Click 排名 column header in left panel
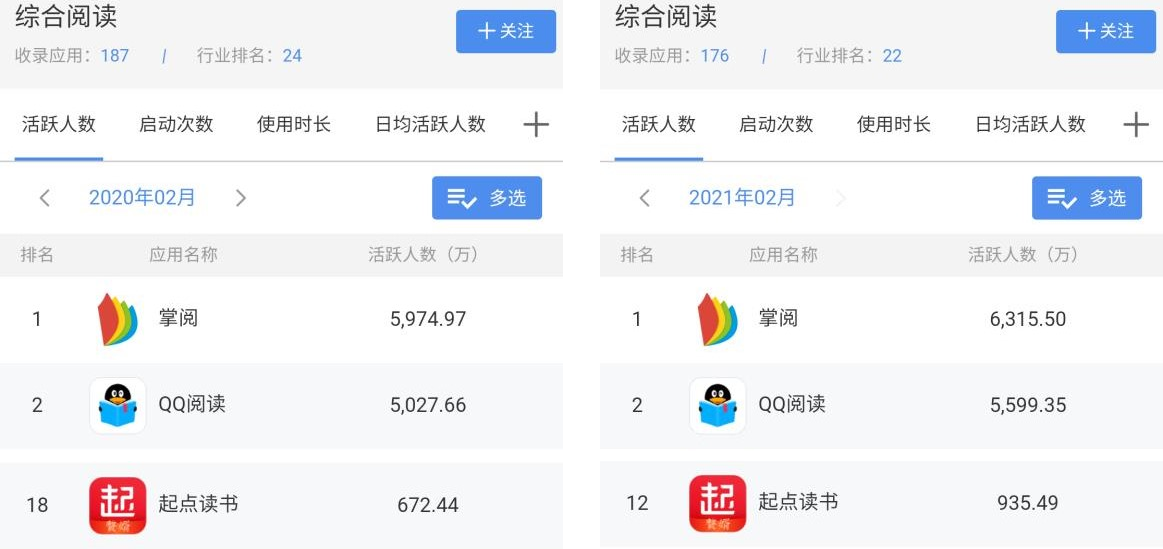 pos(37,255)
